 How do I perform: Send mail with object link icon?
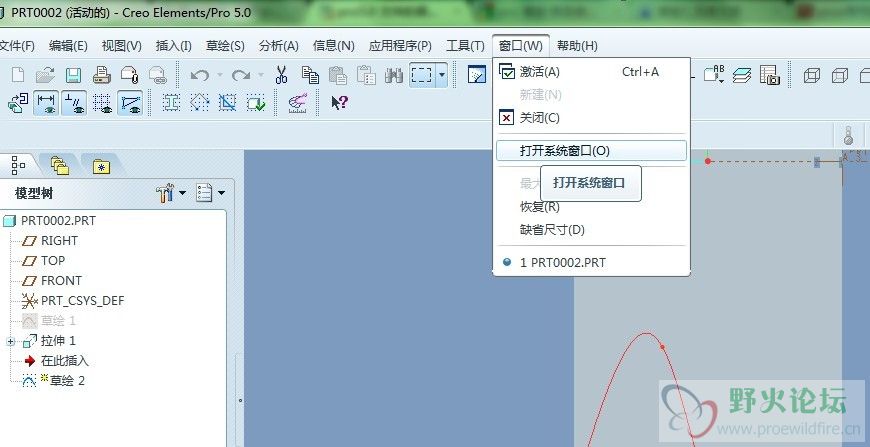(x=158, y=75)
